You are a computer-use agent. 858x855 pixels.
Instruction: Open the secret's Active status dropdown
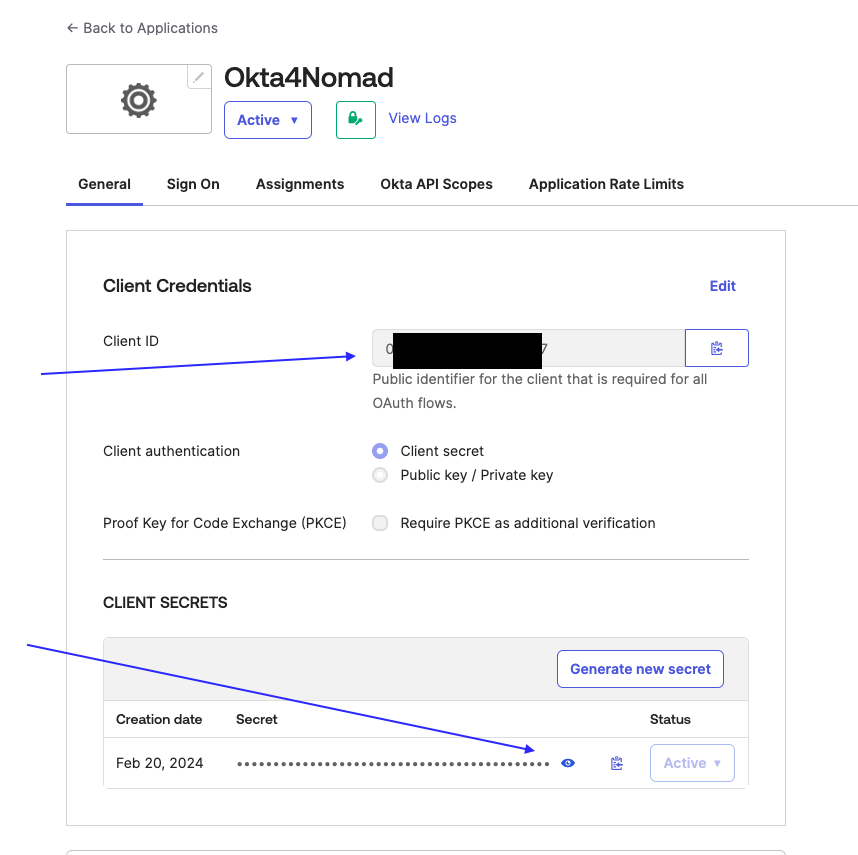[x=692, y=763]
